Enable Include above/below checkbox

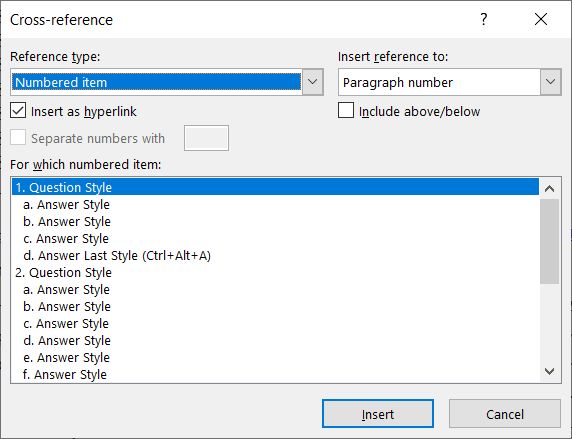346,111
